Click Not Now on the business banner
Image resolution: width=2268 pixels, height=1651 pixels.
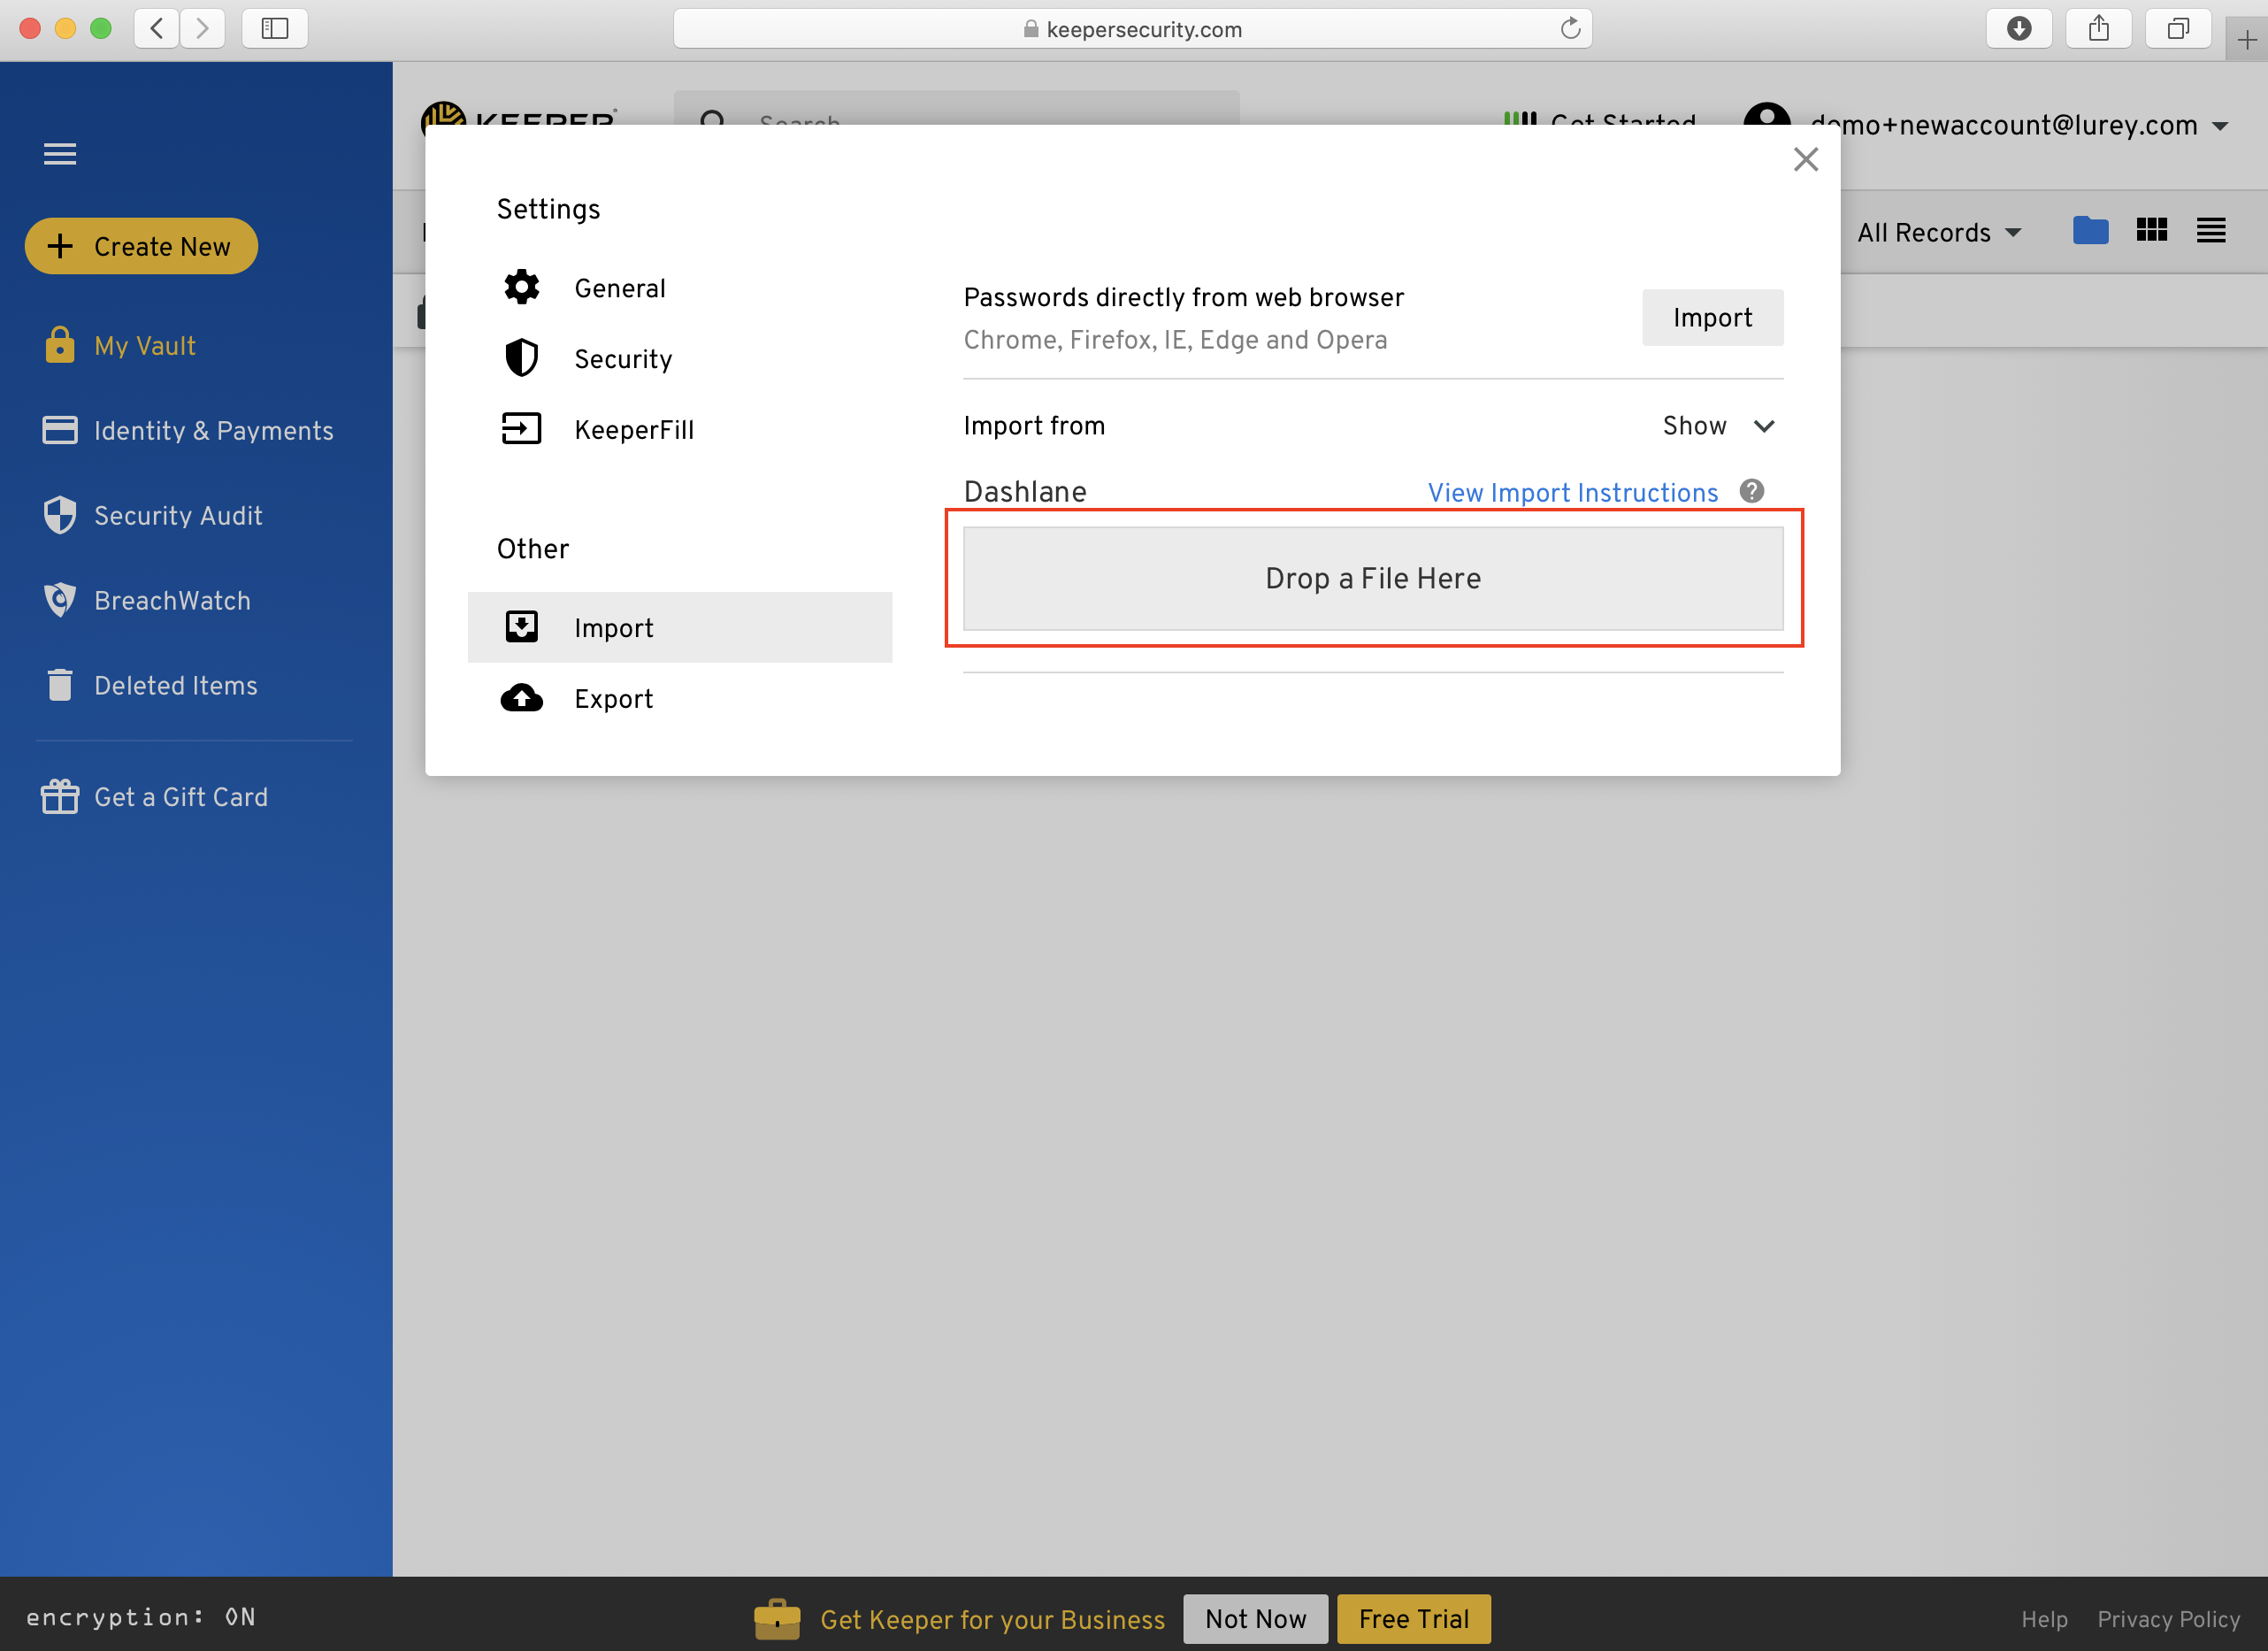tap(1256, 1619)
